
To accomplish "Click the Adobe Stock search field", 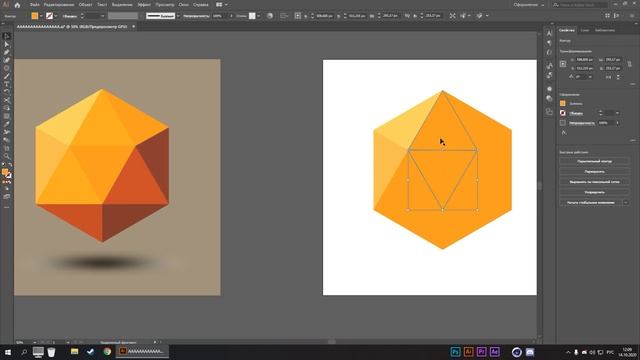I will [x=580, y=5].
